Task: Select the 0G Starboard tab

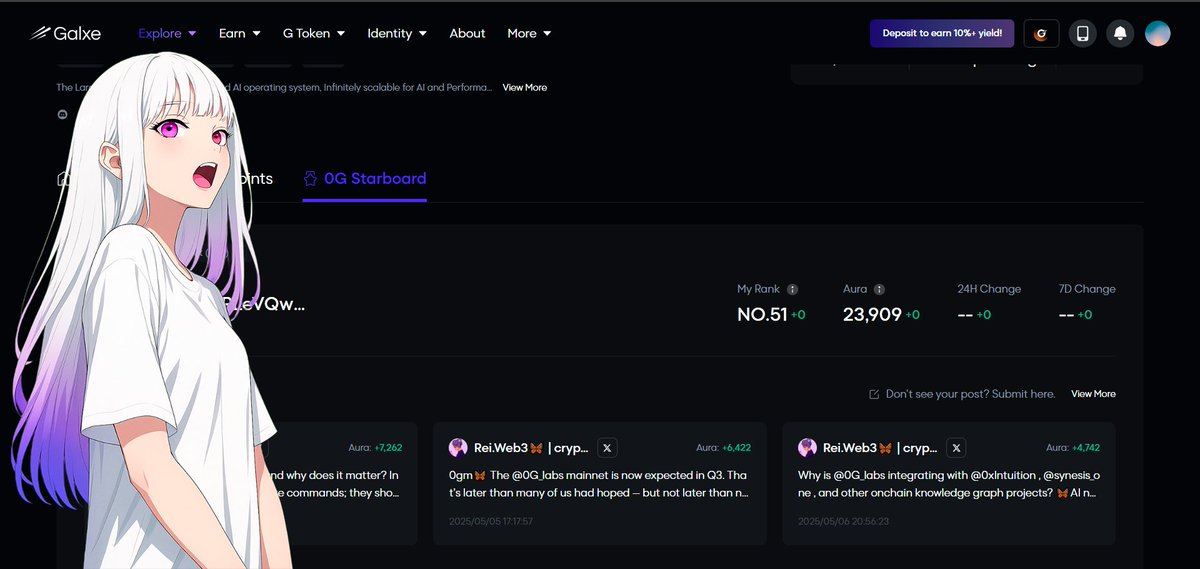Action: [365, 179]
